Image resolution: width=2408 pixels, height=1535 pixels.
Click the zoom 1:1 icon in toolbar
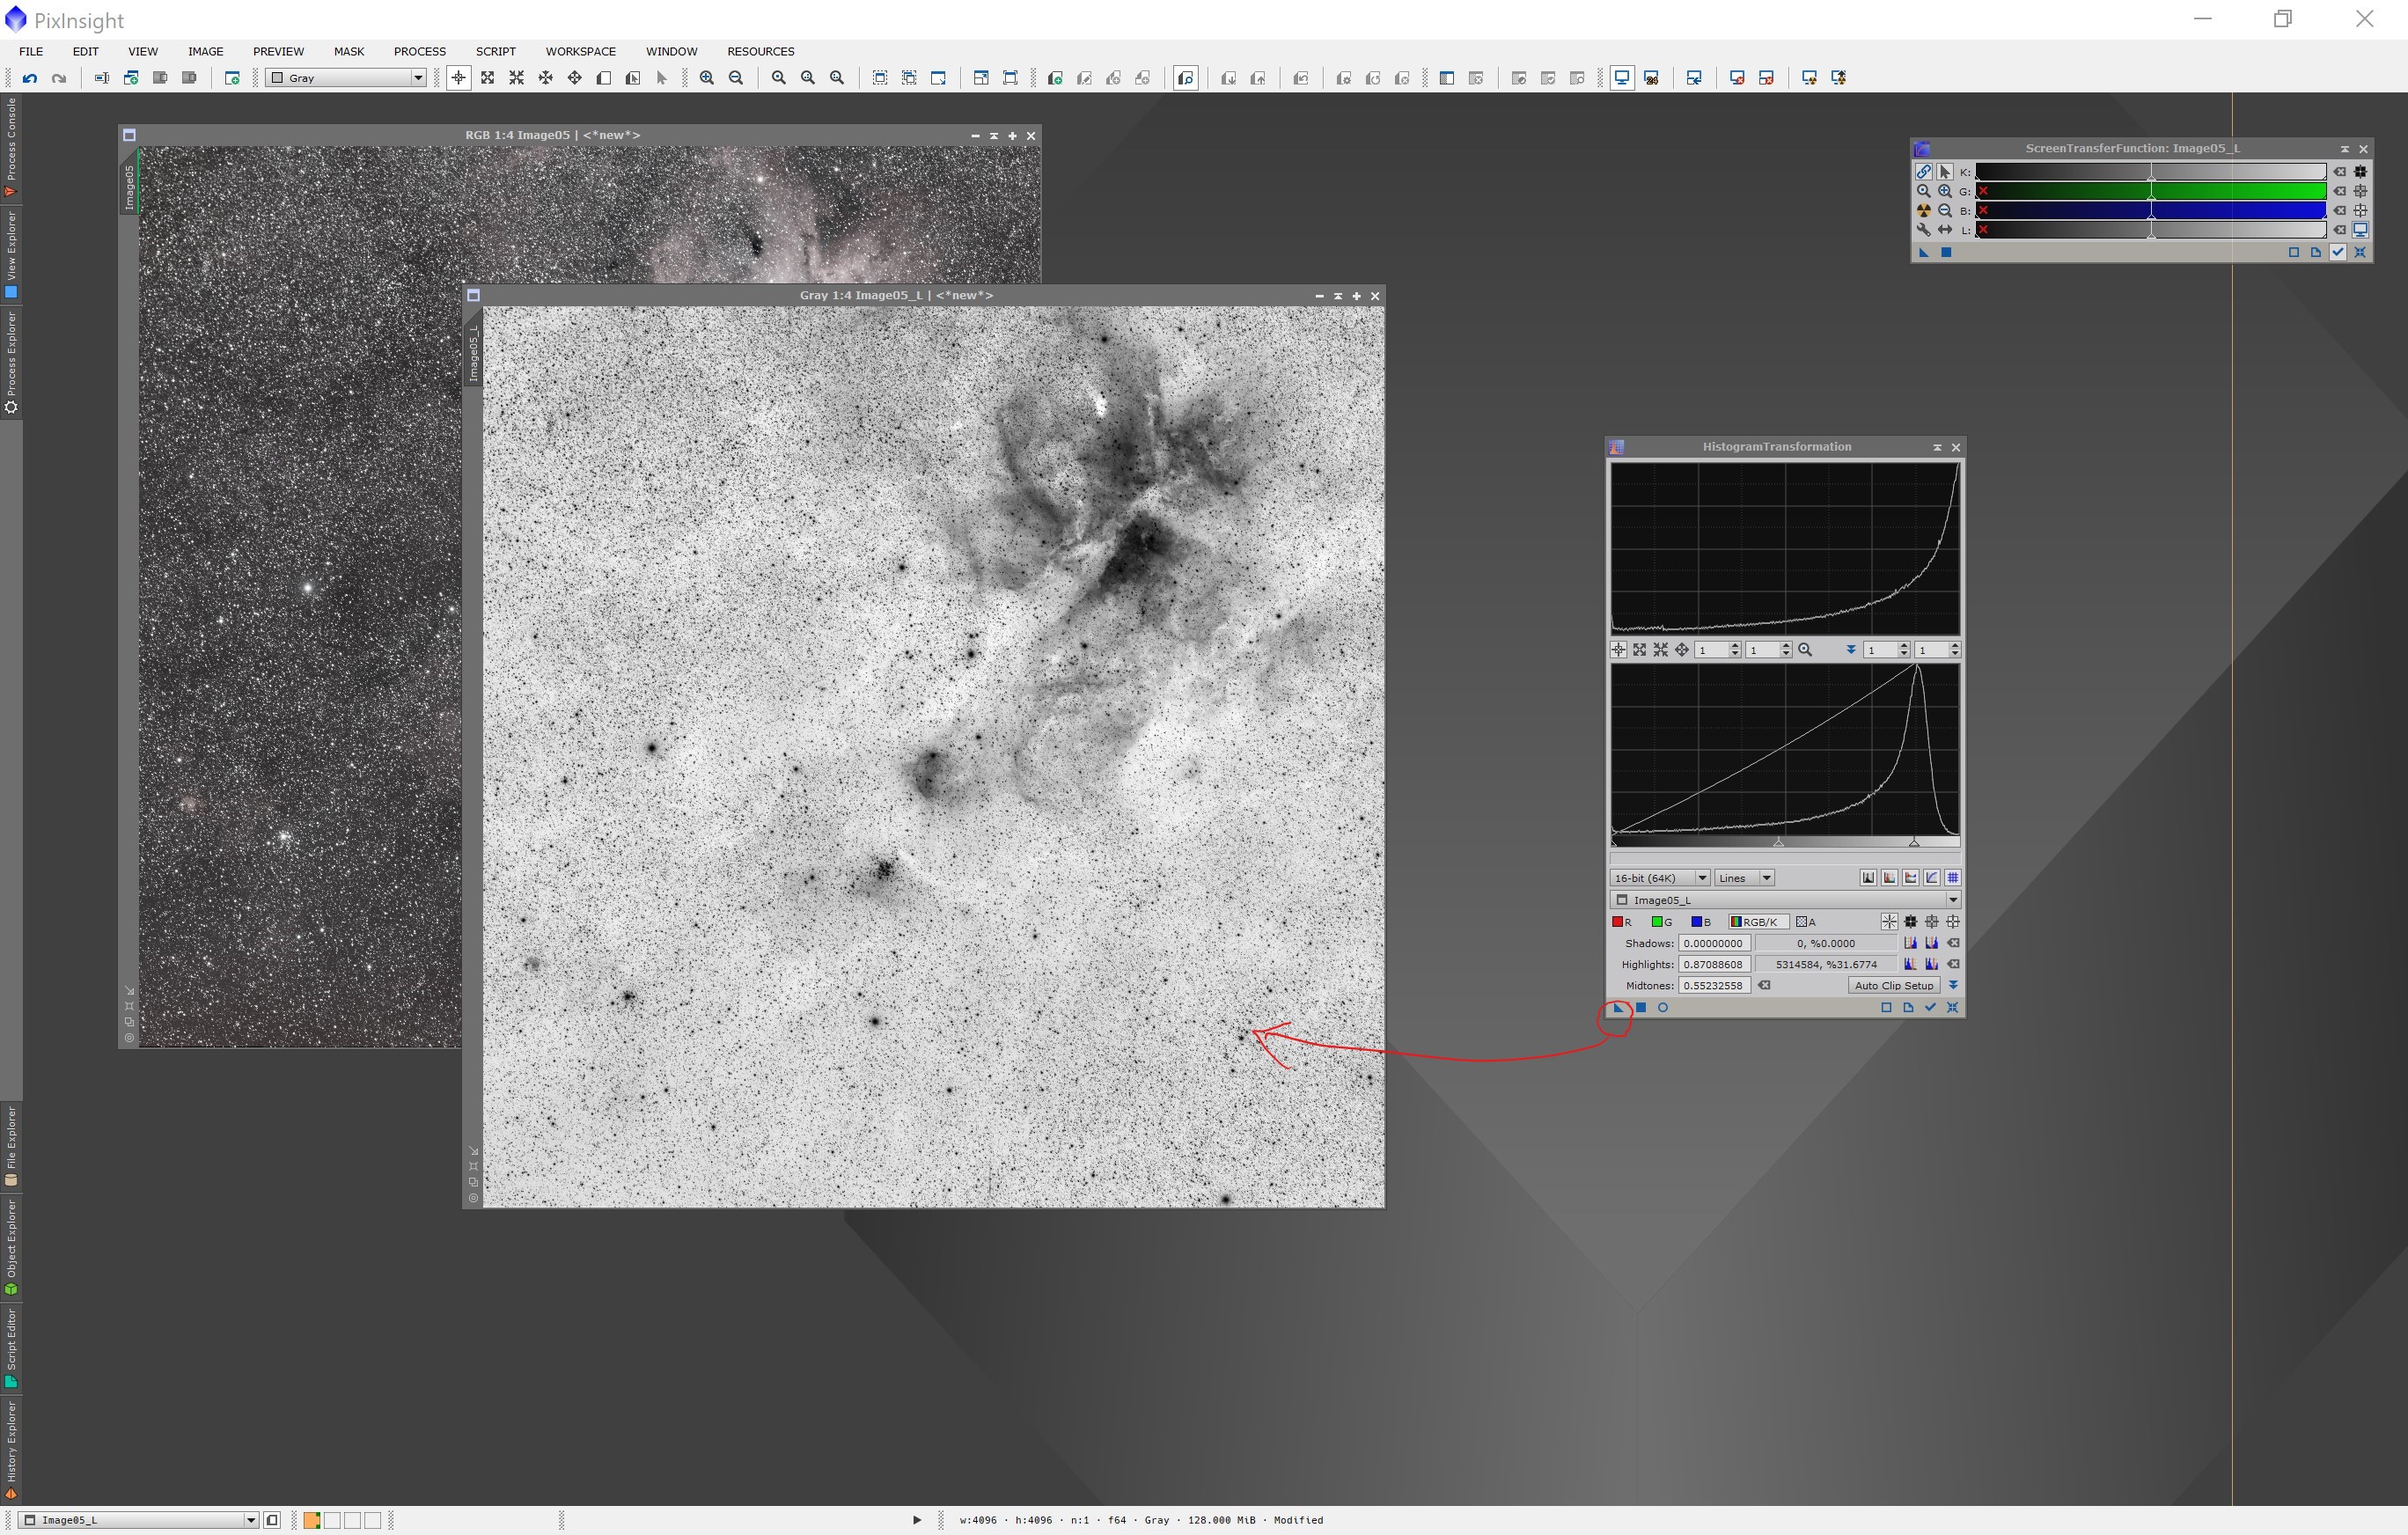tap(779, 78)
